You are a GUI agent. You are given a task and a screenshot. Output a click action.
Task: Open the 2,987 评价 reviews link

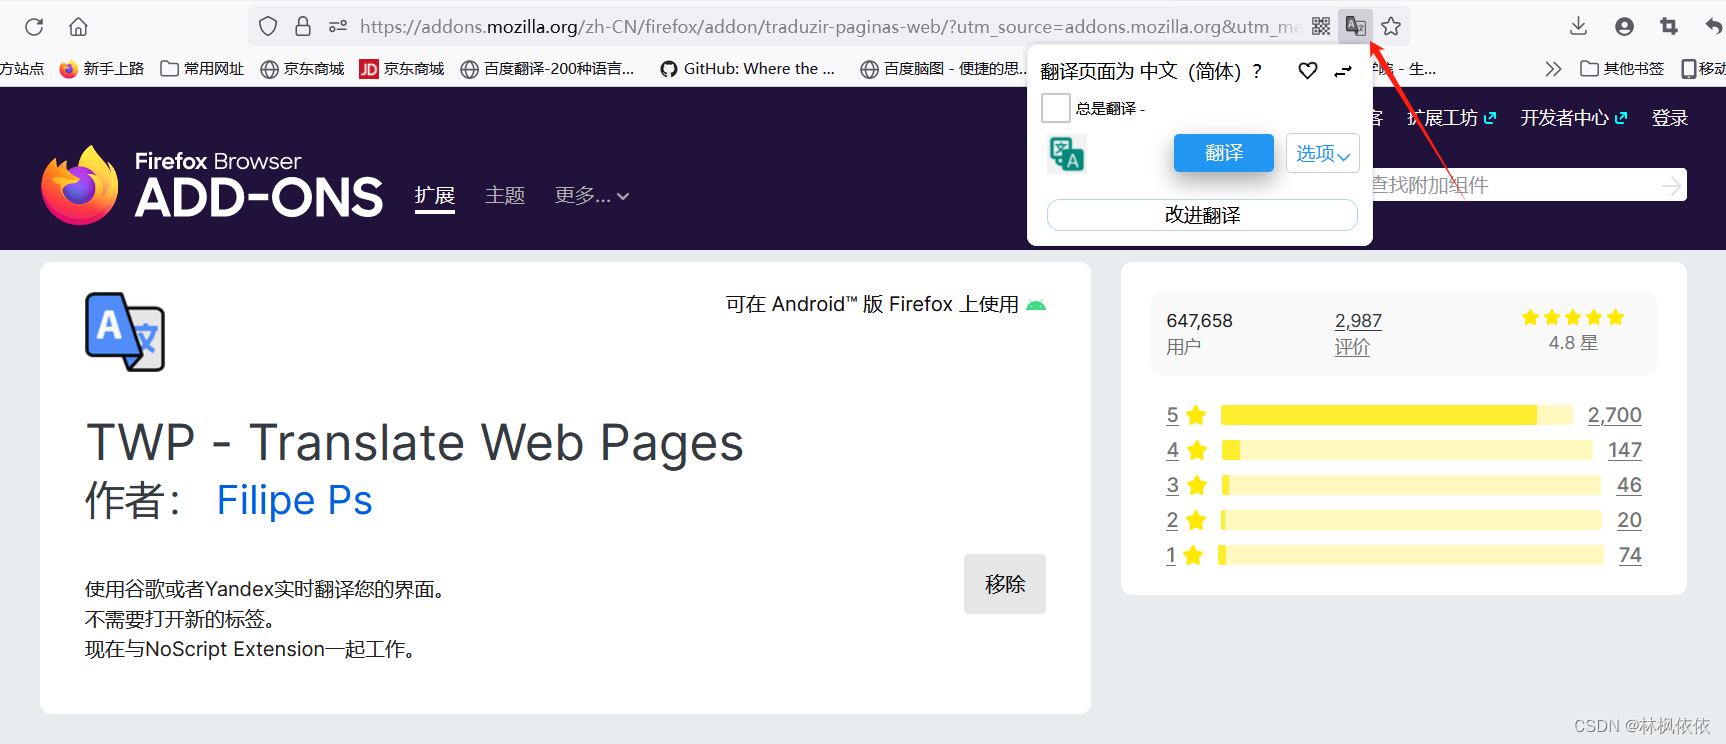[x=1358, y=333]
